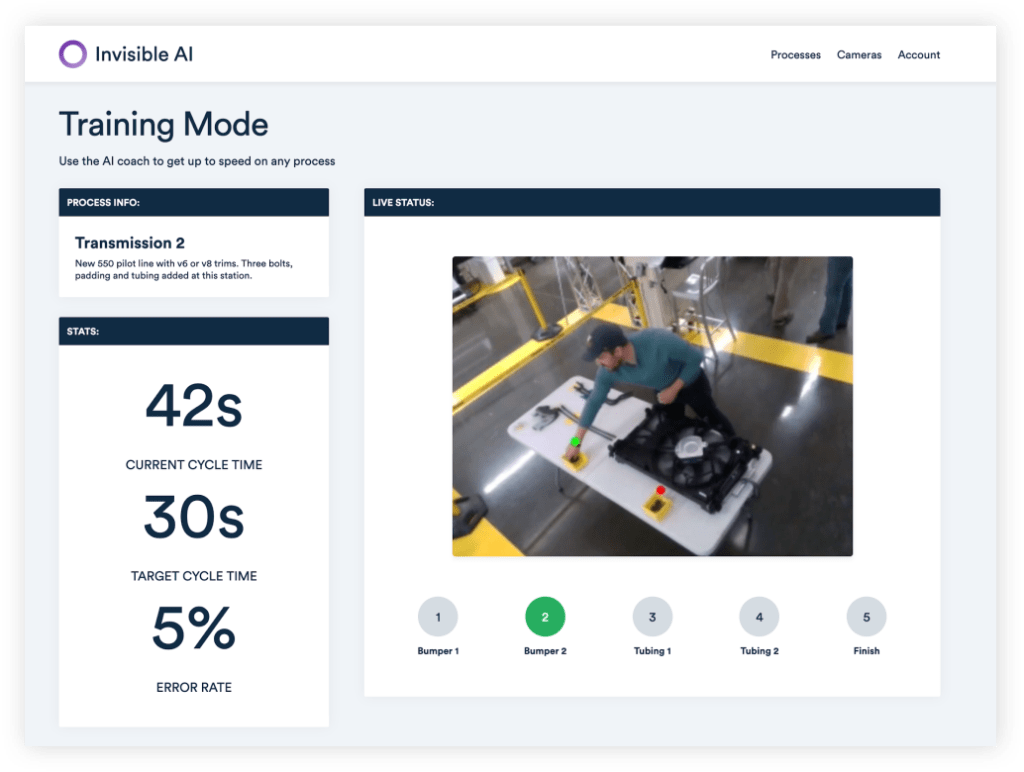Click the 42s current cycle time value
1024x772 pixels.
tap(194, 406)
